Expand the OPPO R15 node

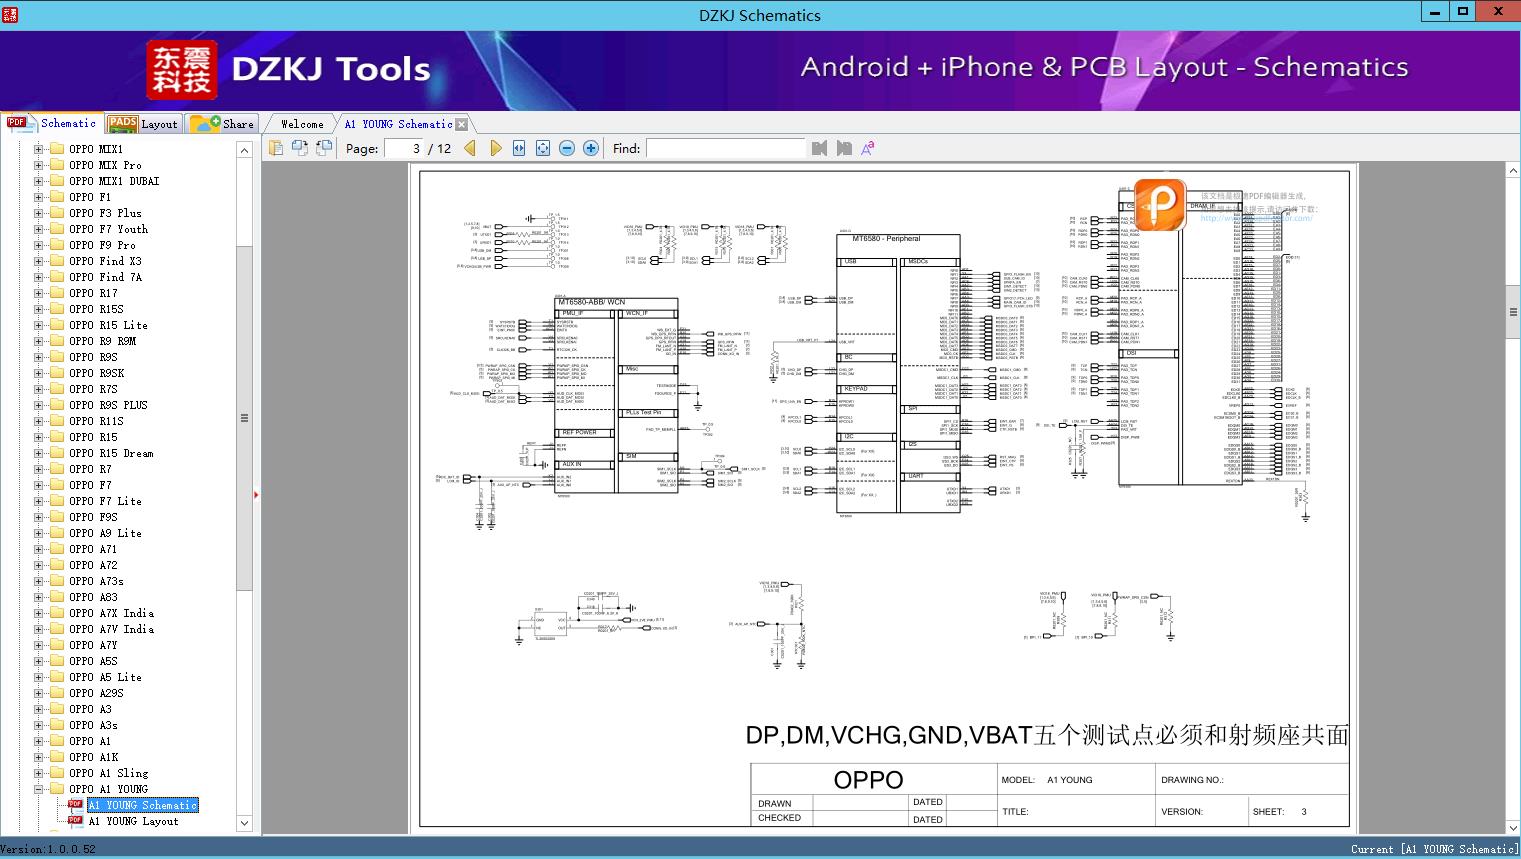[x=38, y=437]
